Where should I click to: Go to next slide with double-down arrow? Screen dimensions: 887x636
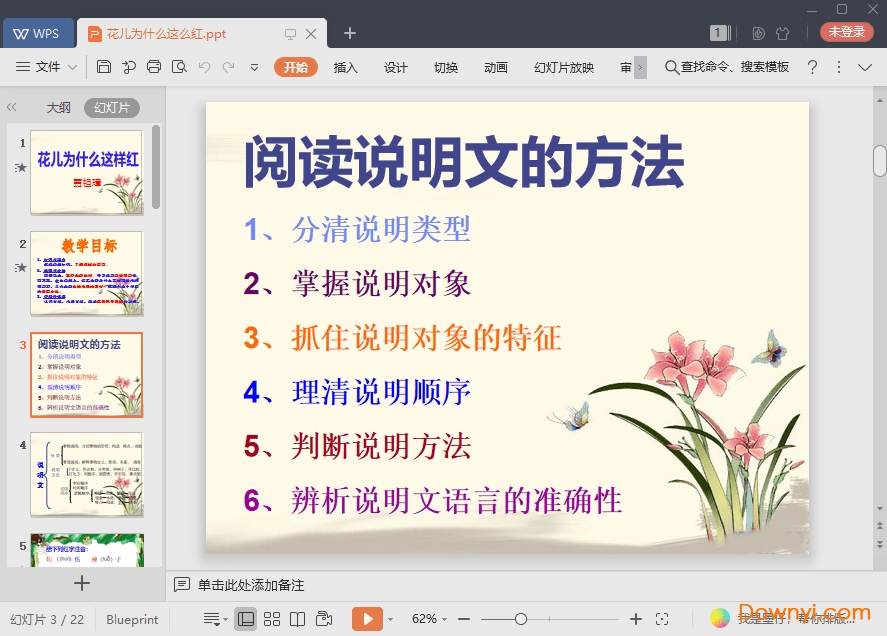tap(880, 544)
